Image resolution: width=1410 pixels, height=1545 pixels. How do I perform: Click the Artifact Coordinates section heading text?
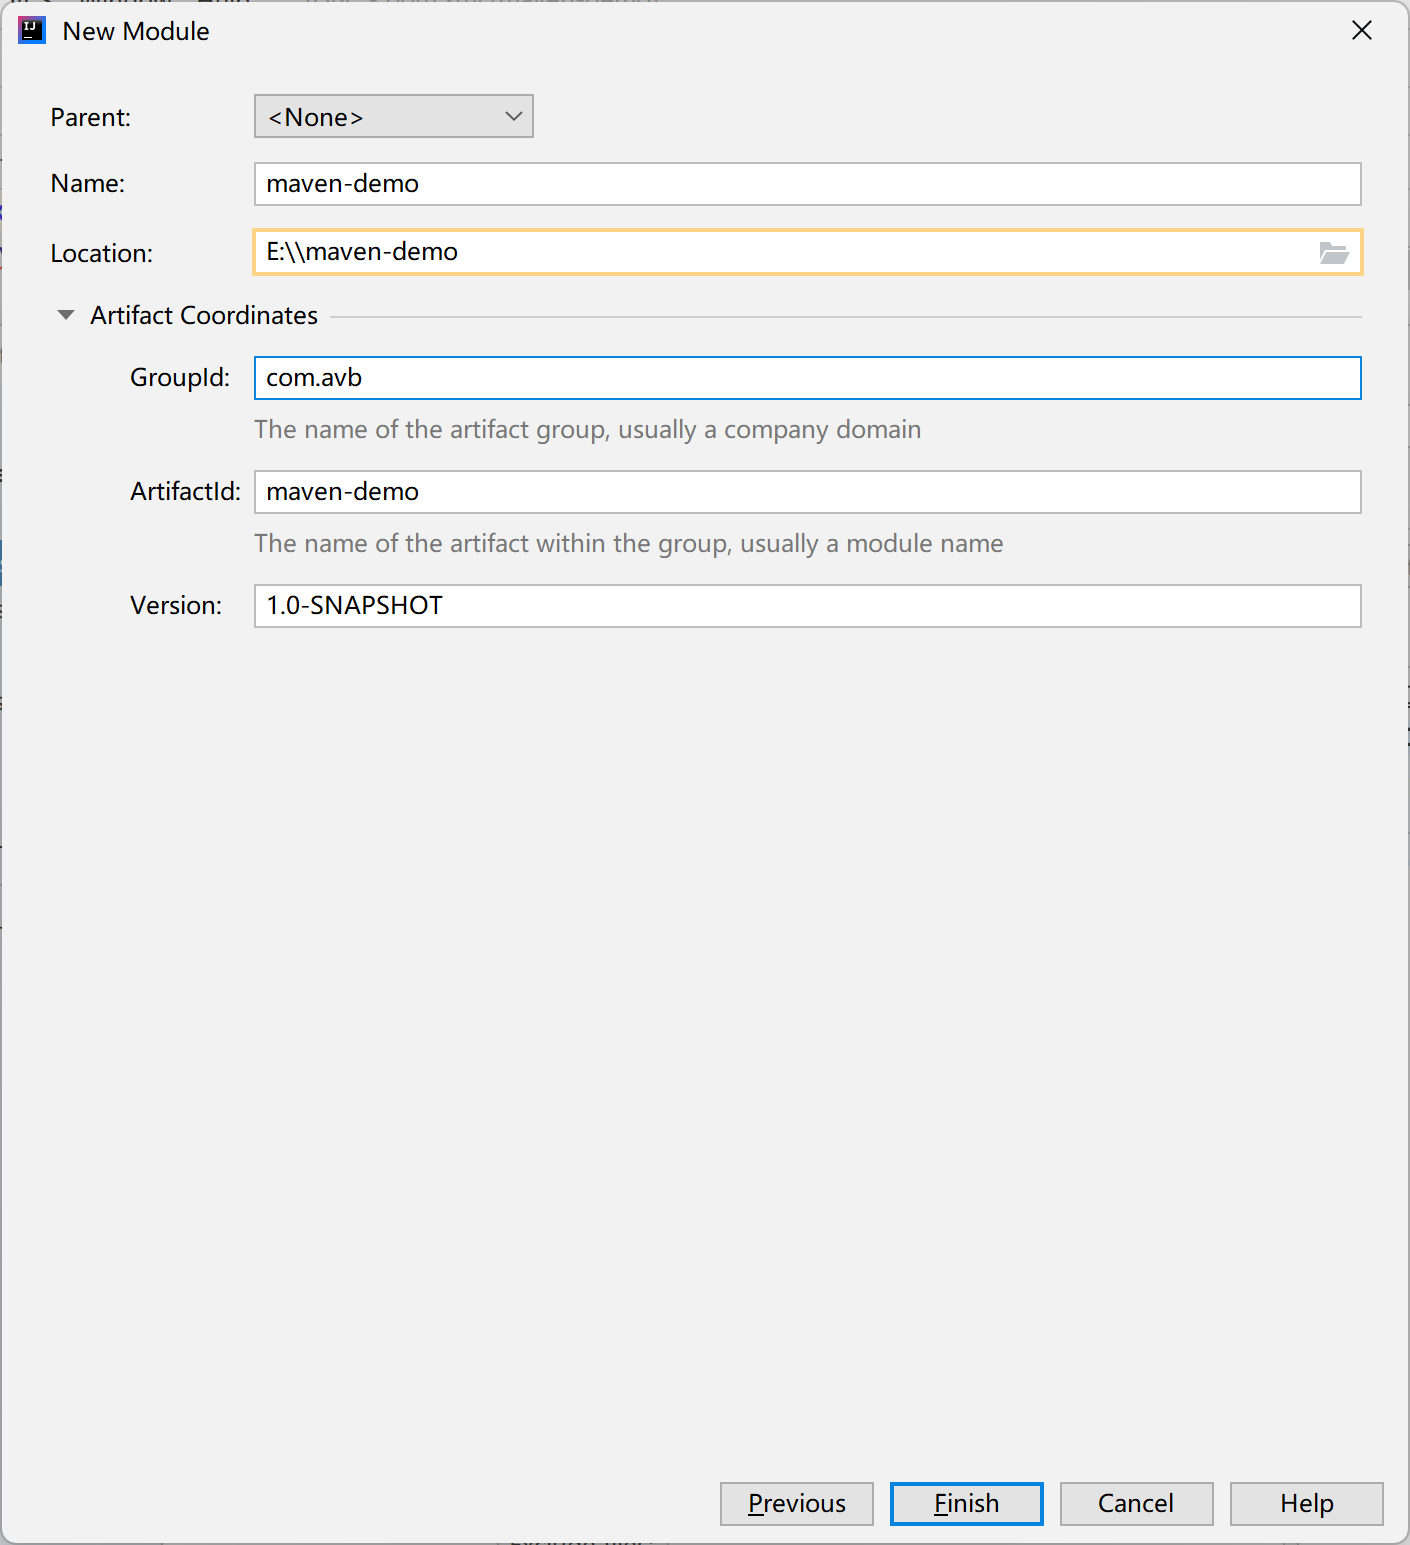(x=204, y=315)
